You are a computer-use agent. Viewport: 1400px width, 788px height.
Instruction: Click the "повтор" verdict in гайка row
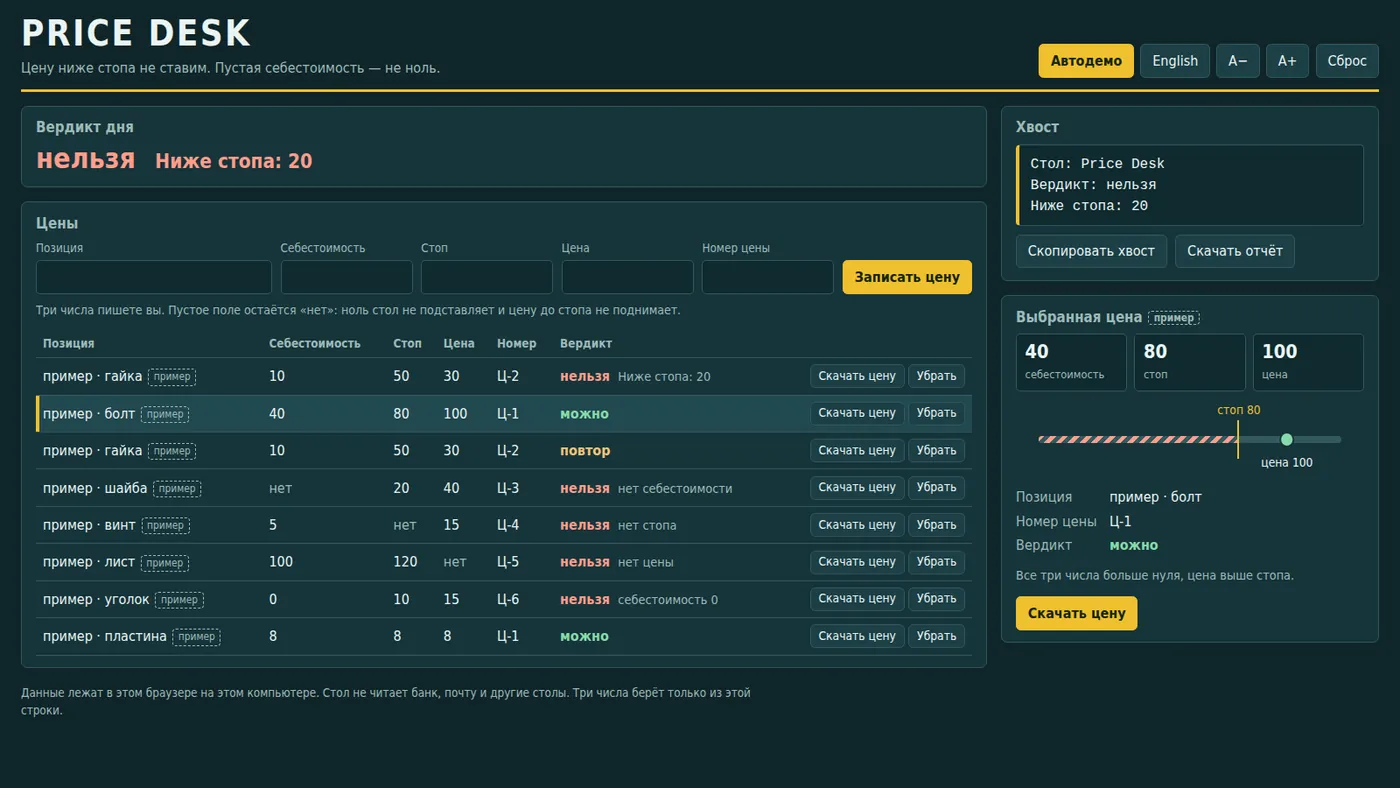point(585,451)
